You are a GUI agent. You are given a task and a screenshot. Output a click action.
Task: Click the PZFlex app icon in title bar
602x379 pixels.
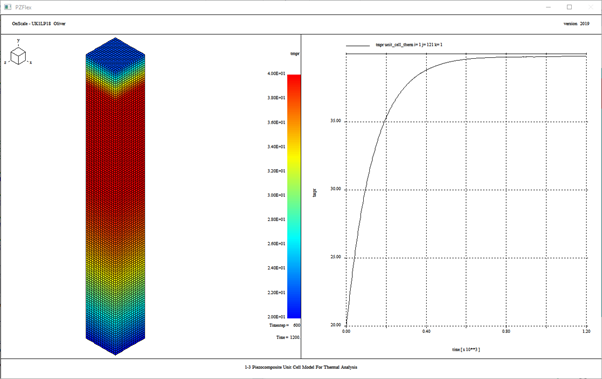click(x=7, y=7)
